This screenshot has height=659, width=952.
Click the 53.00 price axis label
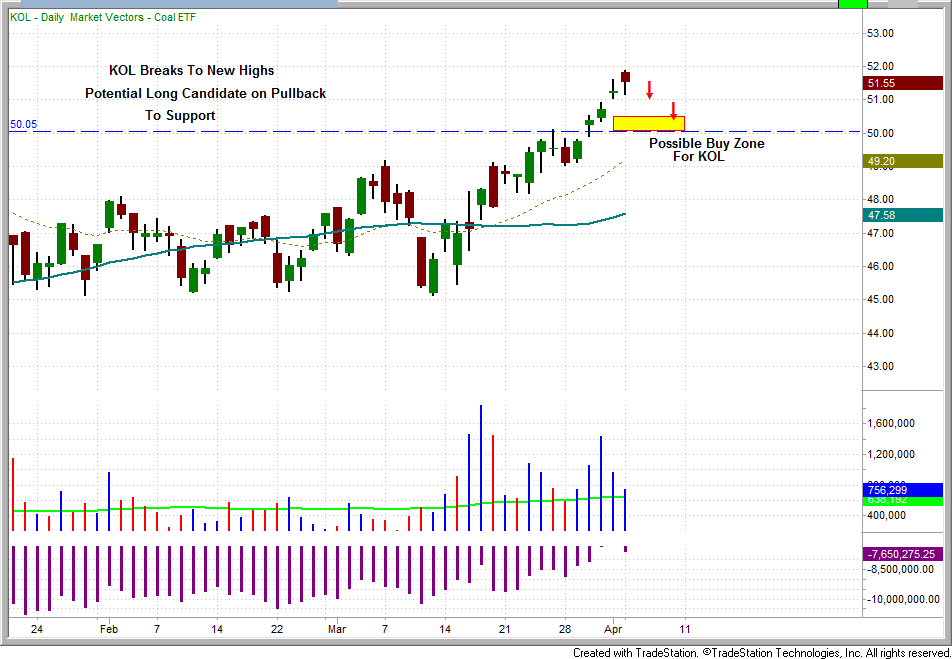(880, 33)
